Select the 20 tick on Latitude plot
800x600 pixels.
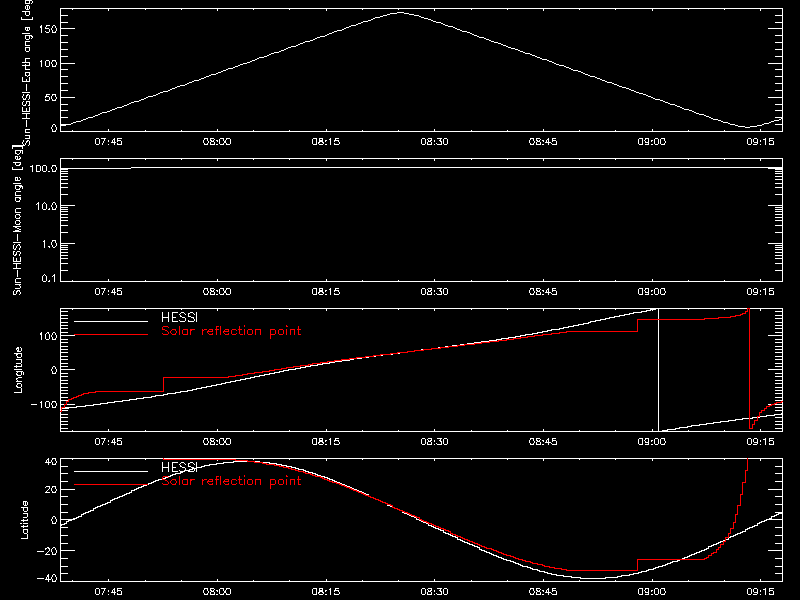point(51,490)
